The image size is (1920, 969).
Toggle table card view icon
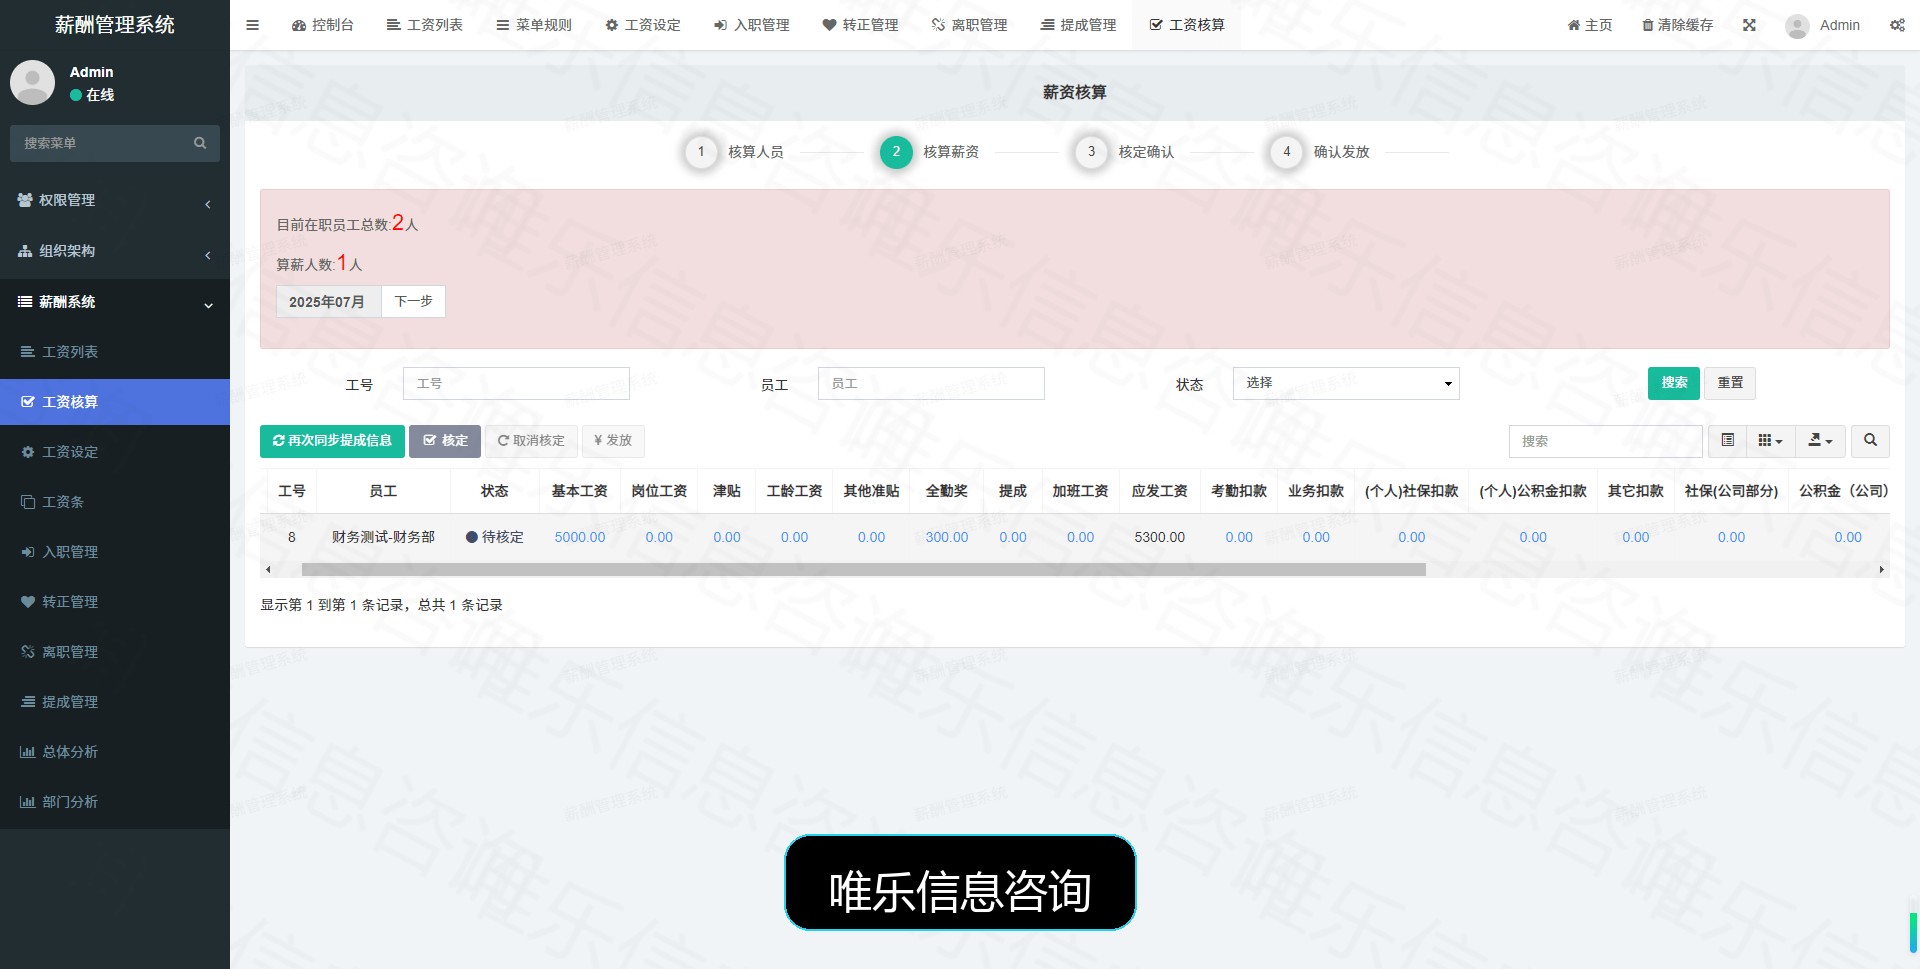point(1728,440)
